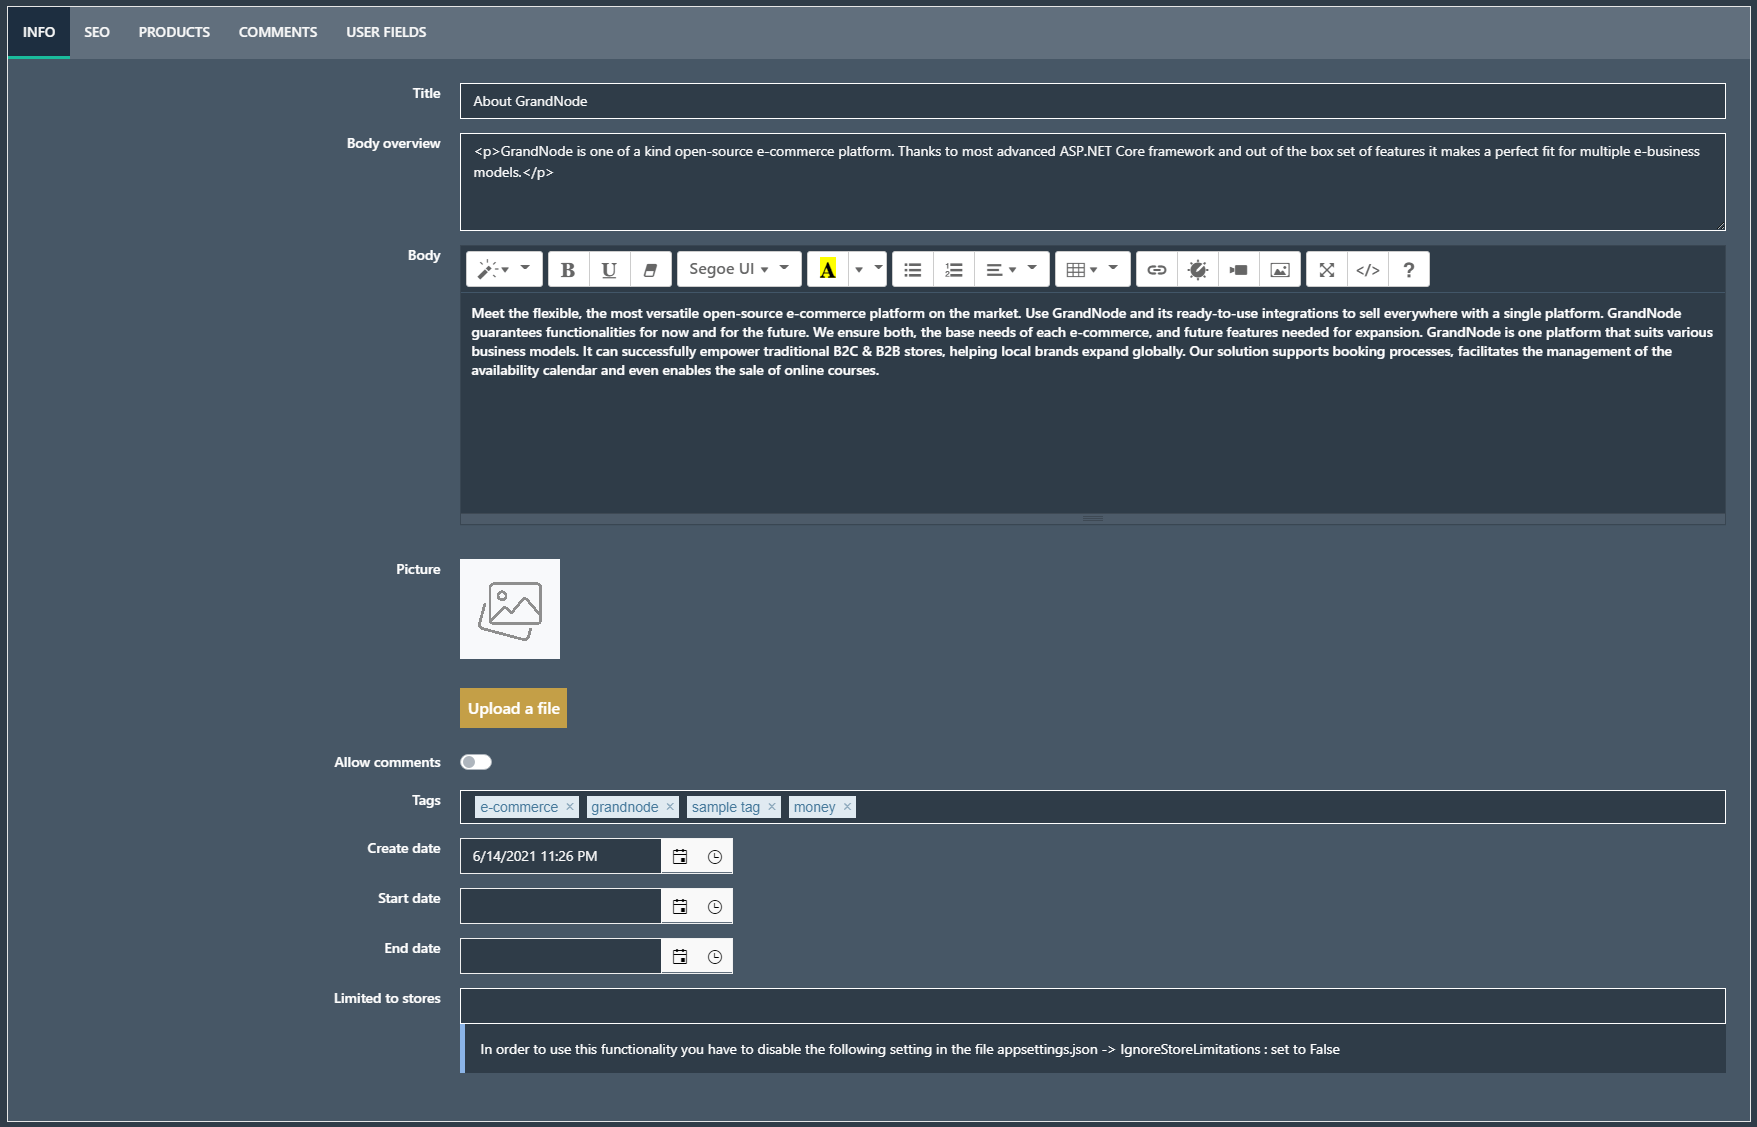Screen dimensions: 1757x1127
Task: Insert an ordered numbered list
Action: [954, 269]
